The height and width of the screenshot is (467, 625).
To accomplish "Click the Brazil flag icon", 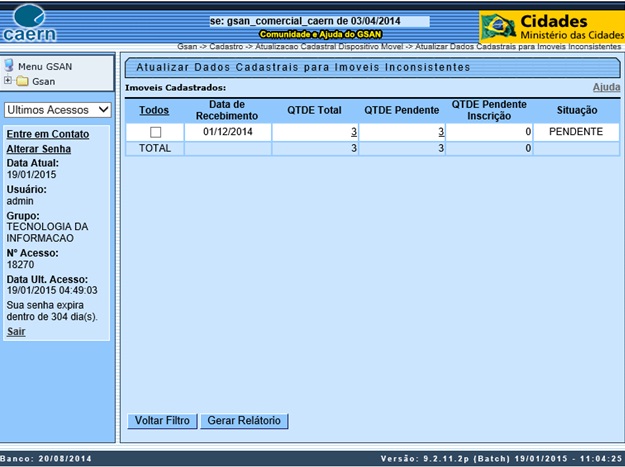I will (498, 26).
